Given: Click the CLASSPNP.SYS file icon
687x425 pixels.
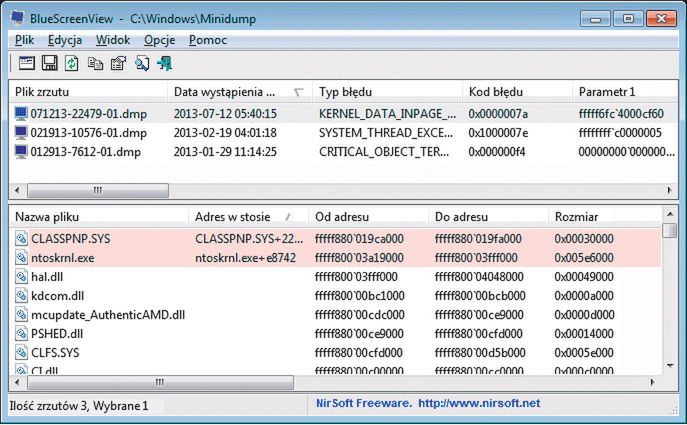Looking at the screenshot, I should [x=21, y=238].
